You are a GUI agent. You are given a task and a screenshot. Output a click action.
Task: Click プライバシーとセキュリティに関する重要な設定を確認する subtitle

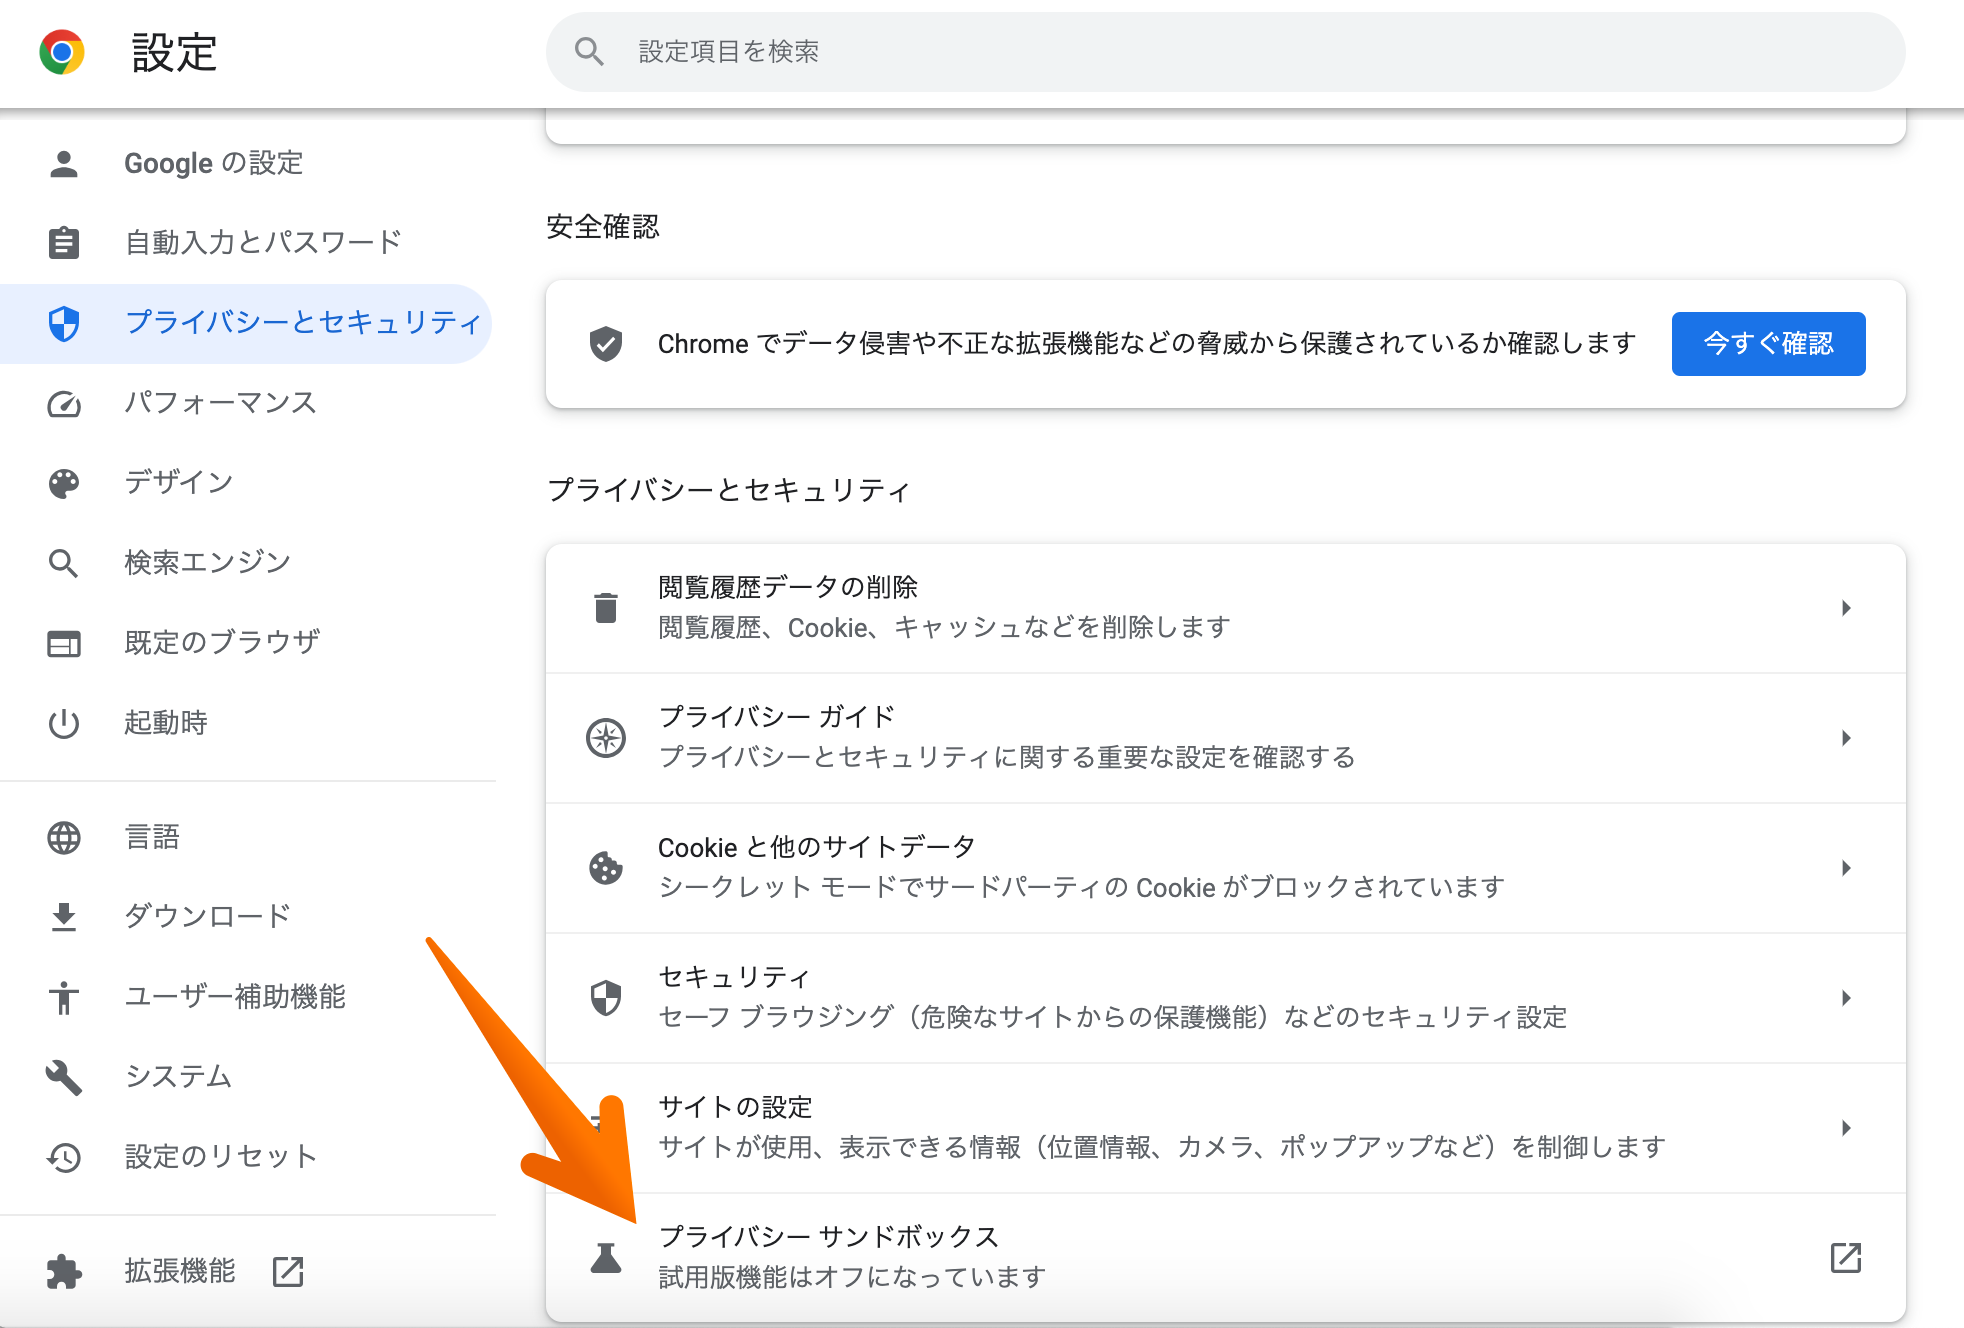1007,757
